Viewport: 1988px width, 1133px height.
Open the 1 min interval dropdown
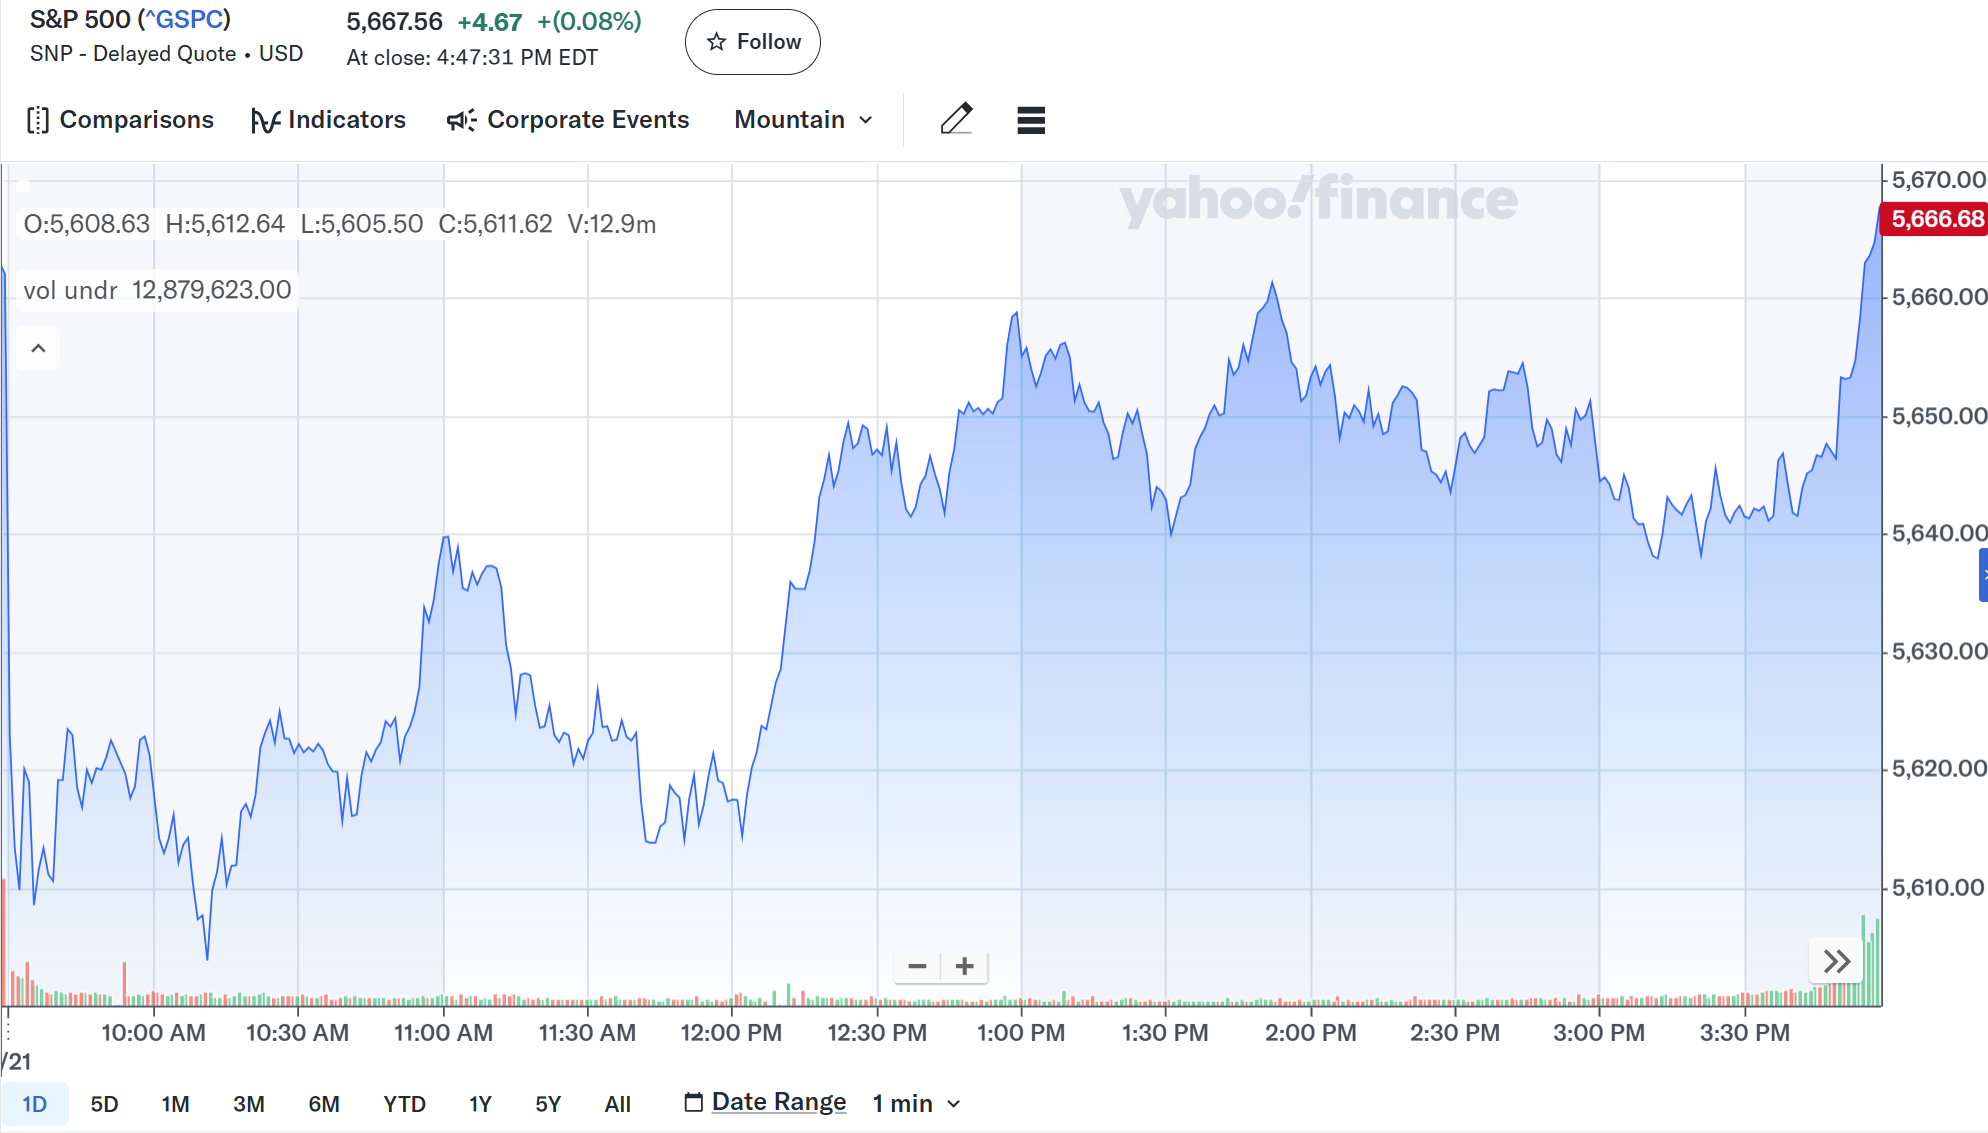[x=916, y=1103]
